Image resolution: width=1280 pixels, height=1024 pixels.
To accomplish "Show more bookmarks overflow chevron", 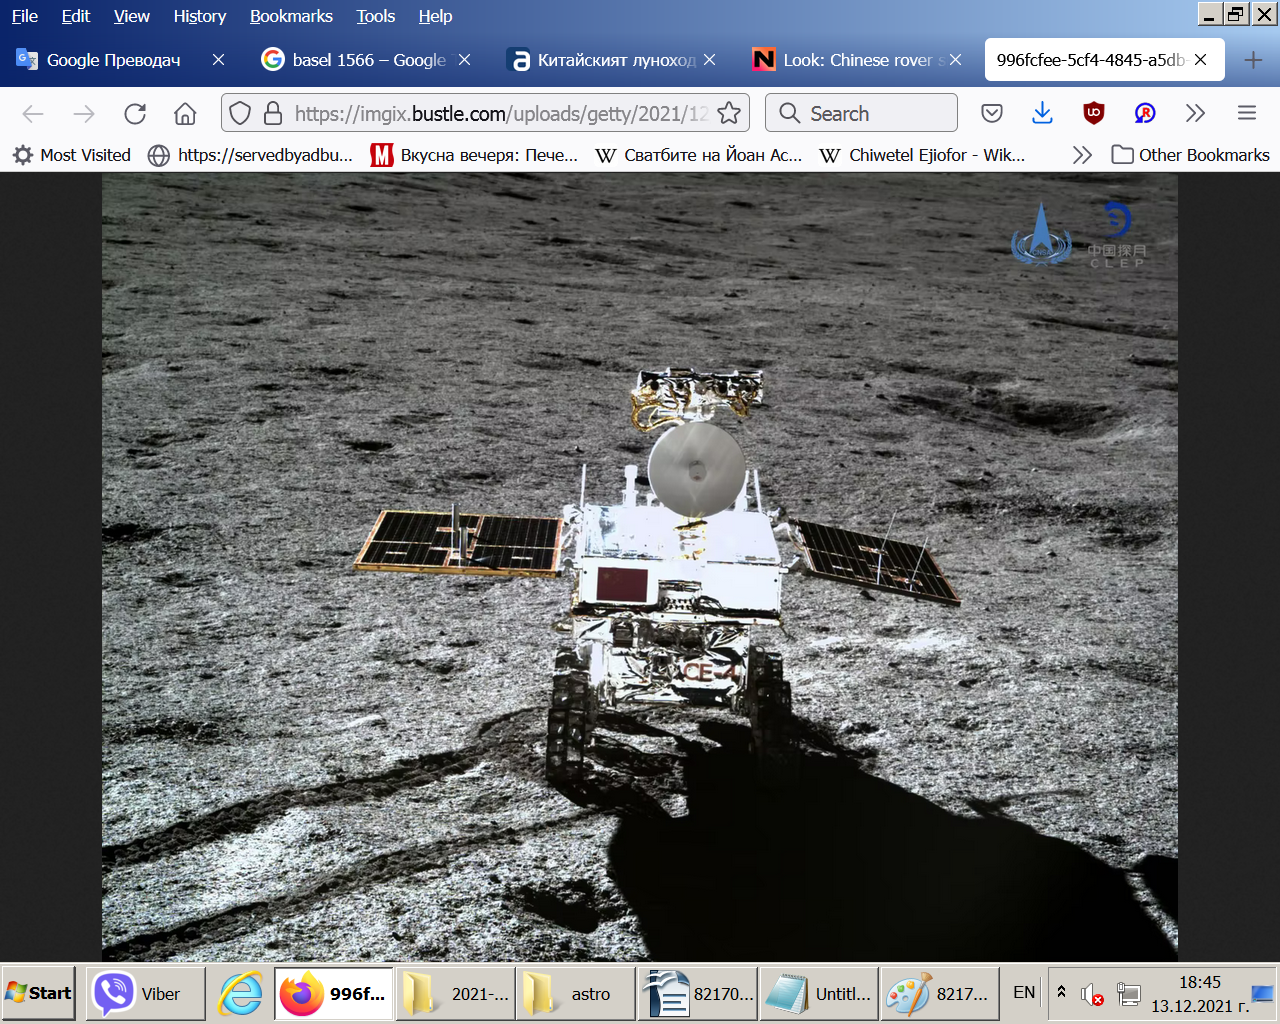I will point(1081,155).
